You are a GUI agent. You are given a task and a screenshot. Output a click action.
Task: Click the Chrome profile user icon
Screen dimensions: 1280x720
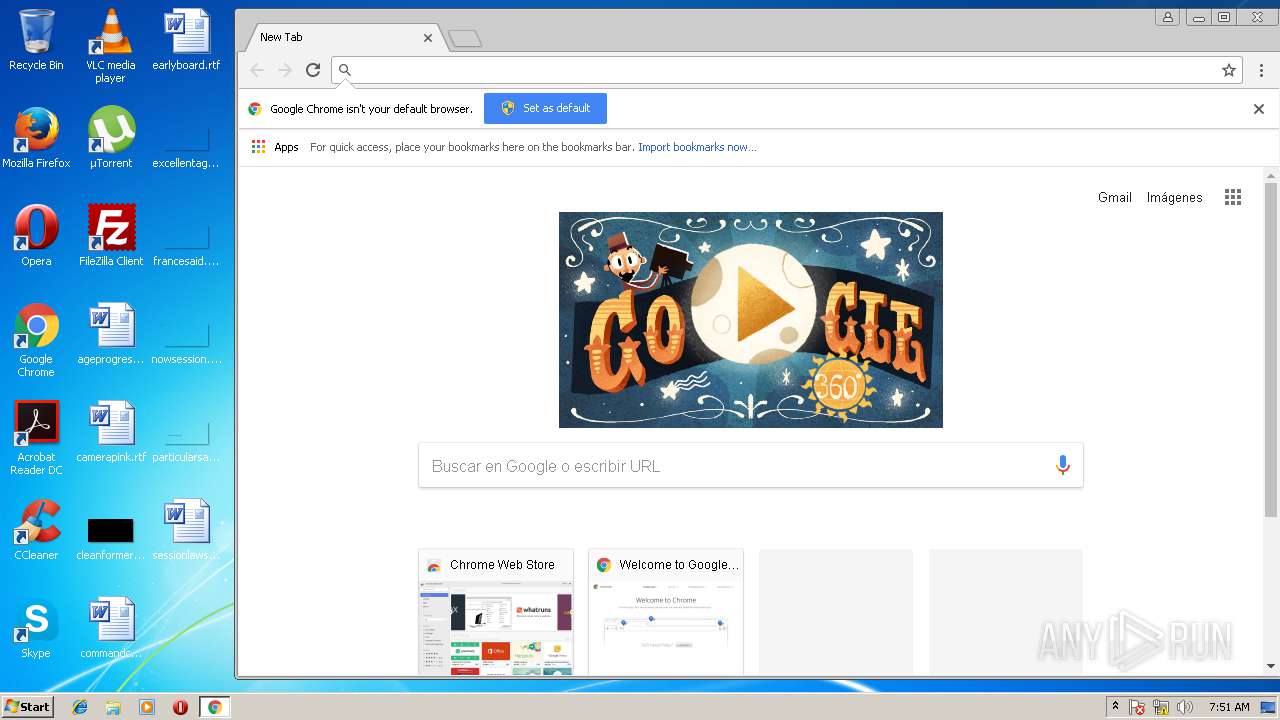click(1167, 16)
